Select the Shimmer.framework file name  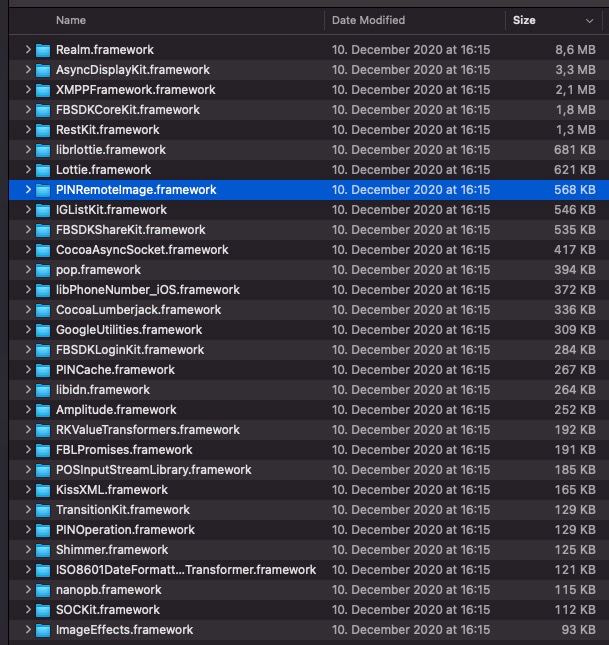[x=112, y=550]
